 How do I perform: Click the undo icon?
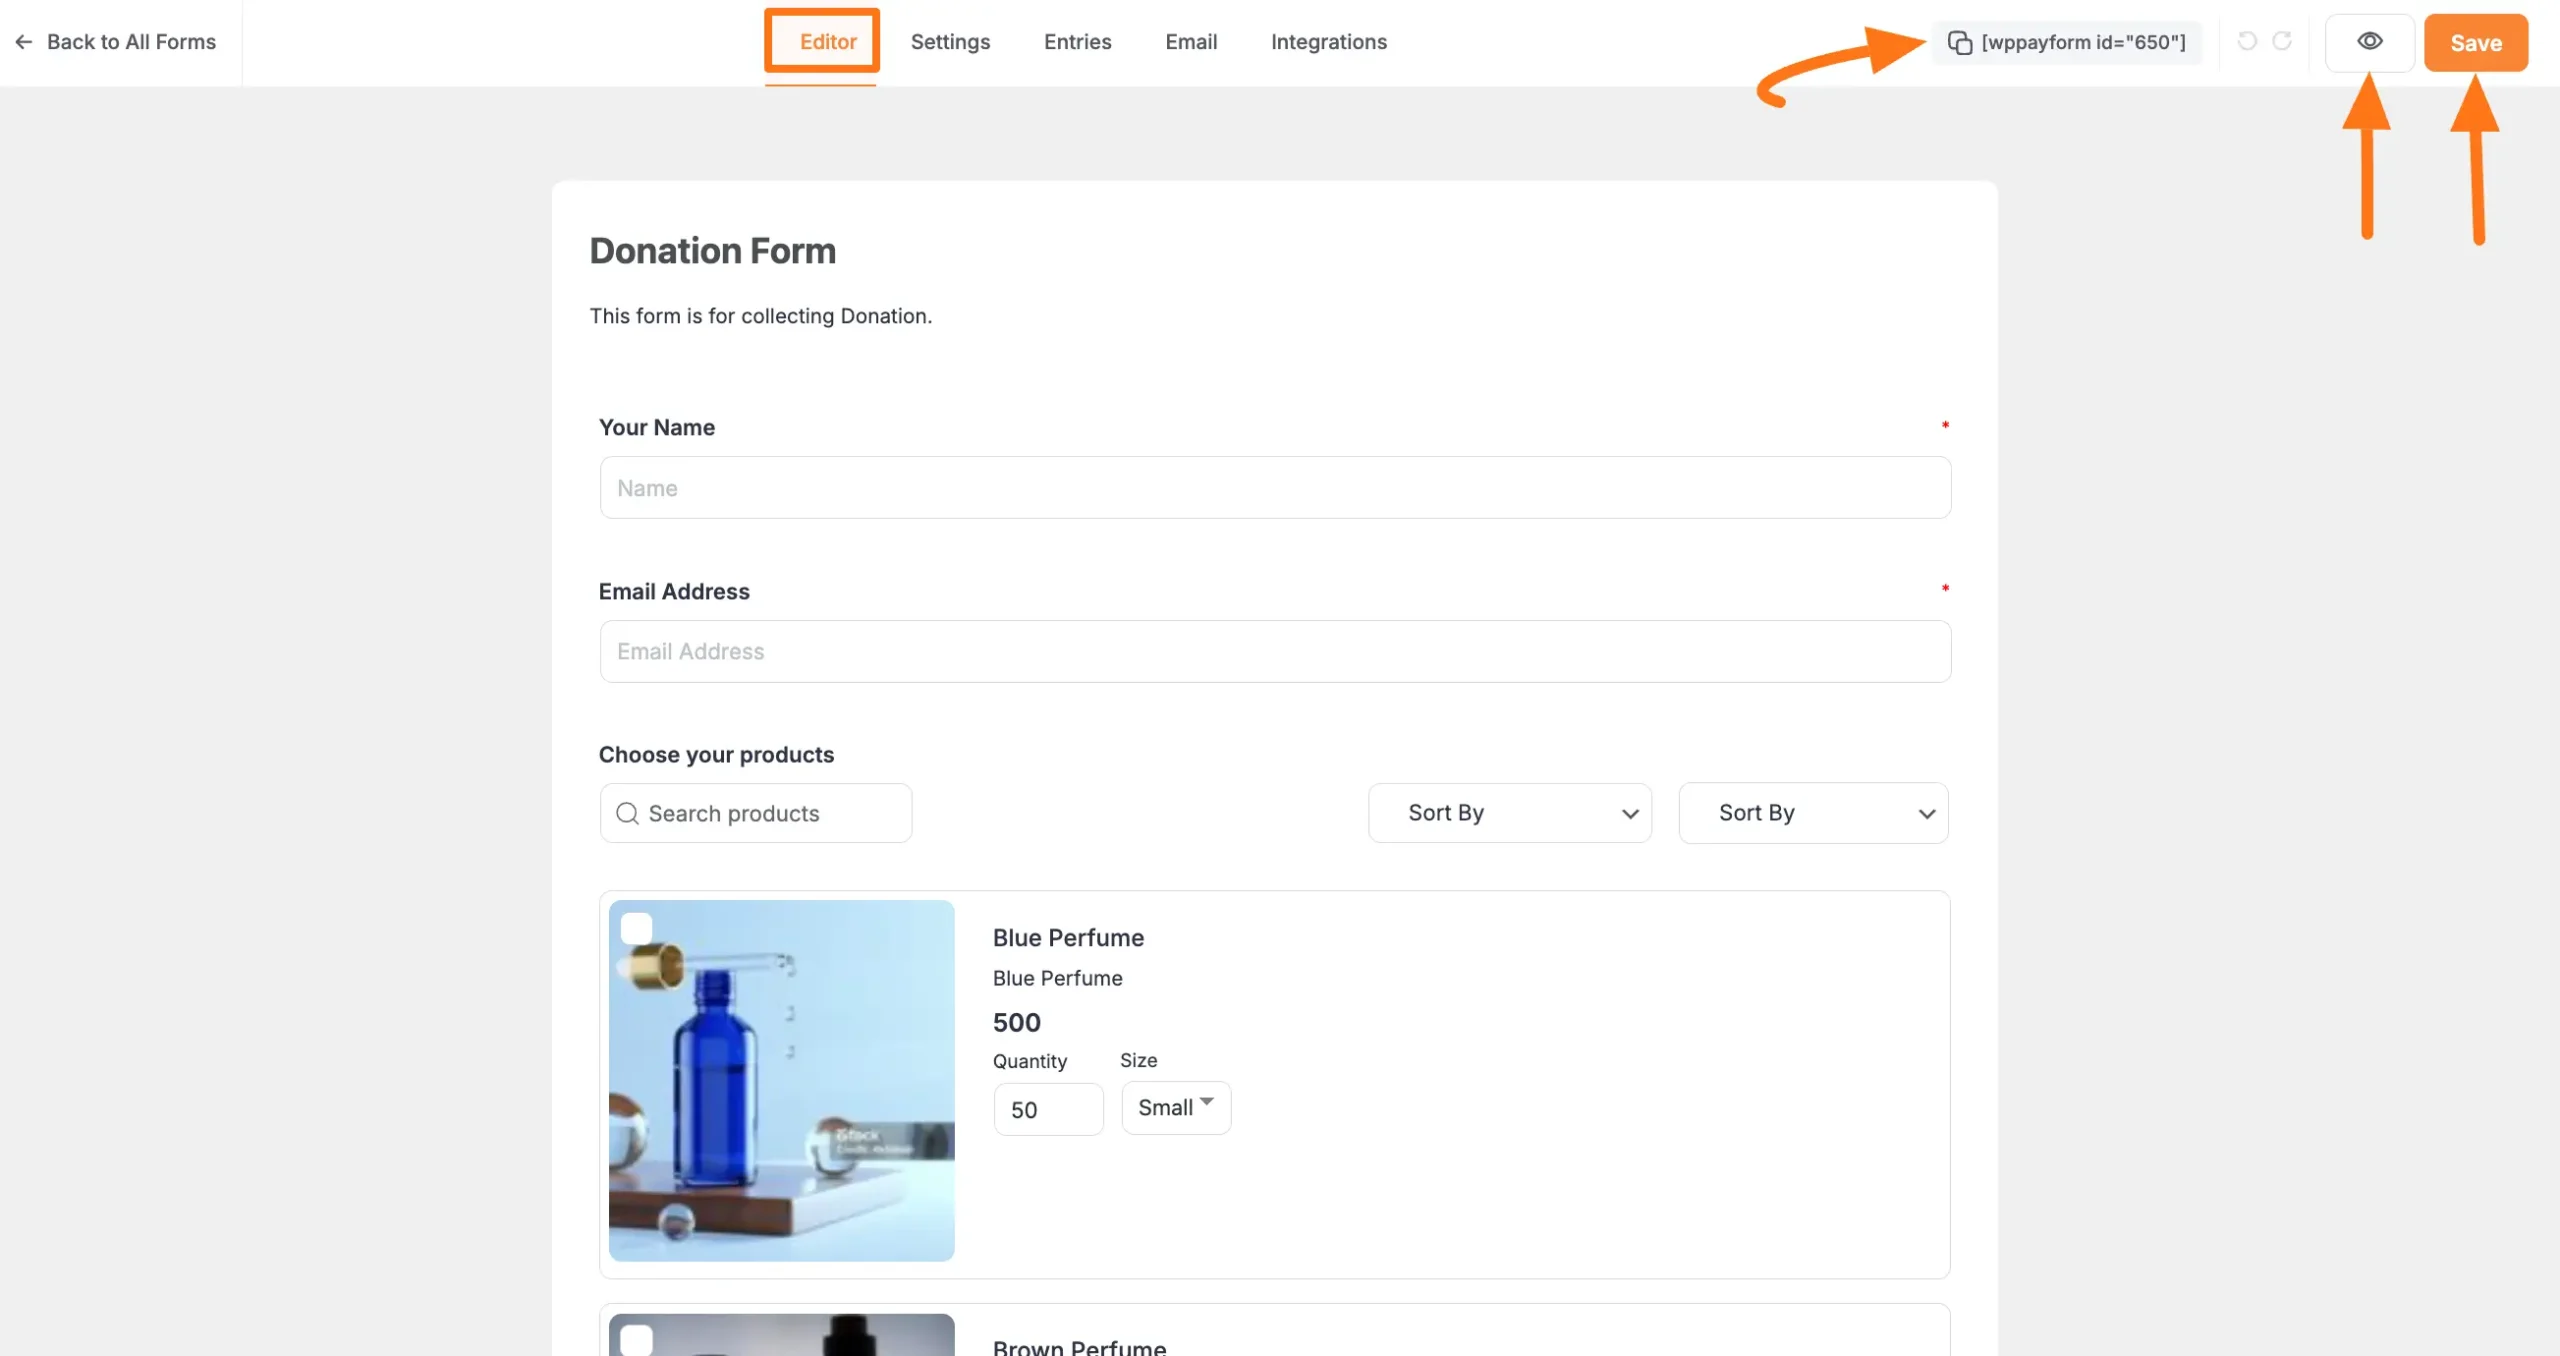2246,41
